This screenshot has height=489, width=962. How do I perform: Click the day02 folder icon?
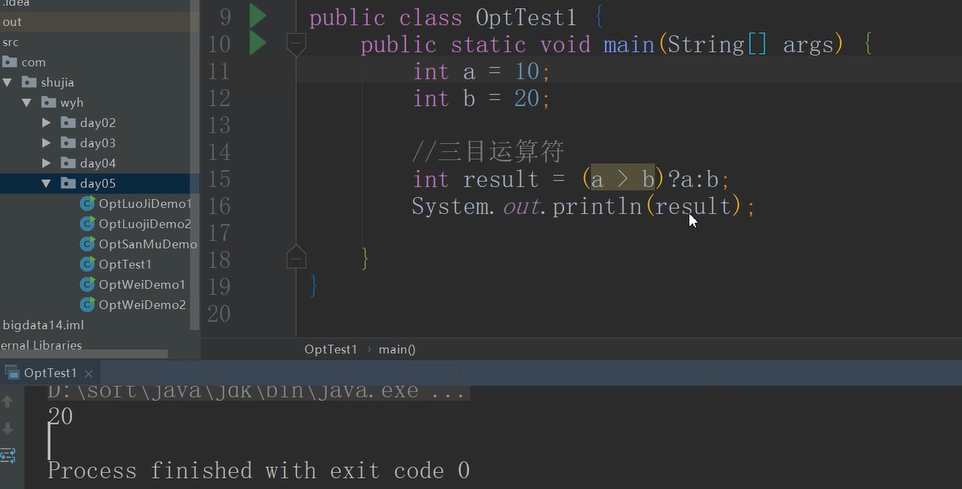[68, 123]
